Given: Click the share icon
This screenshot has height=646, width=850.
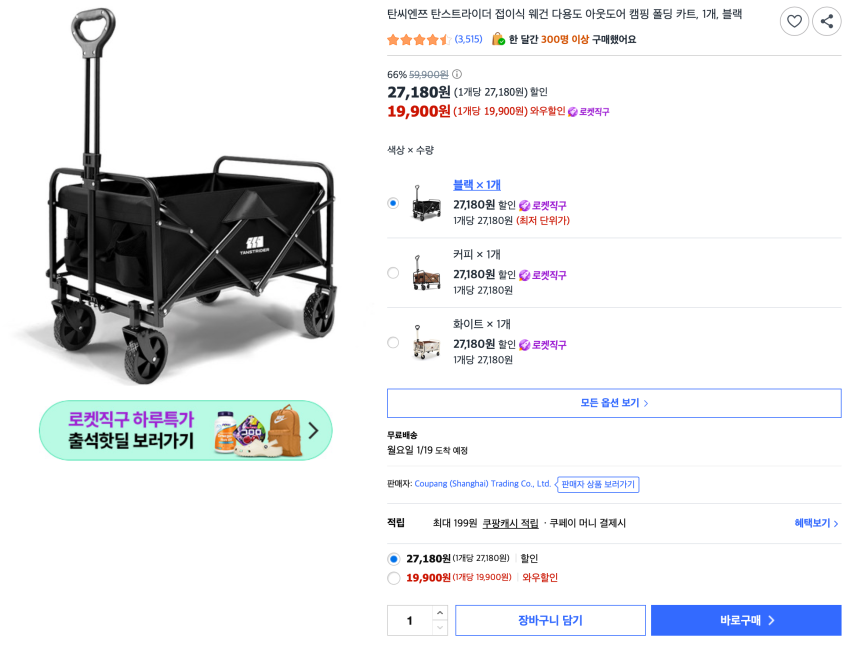Looking at the screenshot, I should [827, 21].
